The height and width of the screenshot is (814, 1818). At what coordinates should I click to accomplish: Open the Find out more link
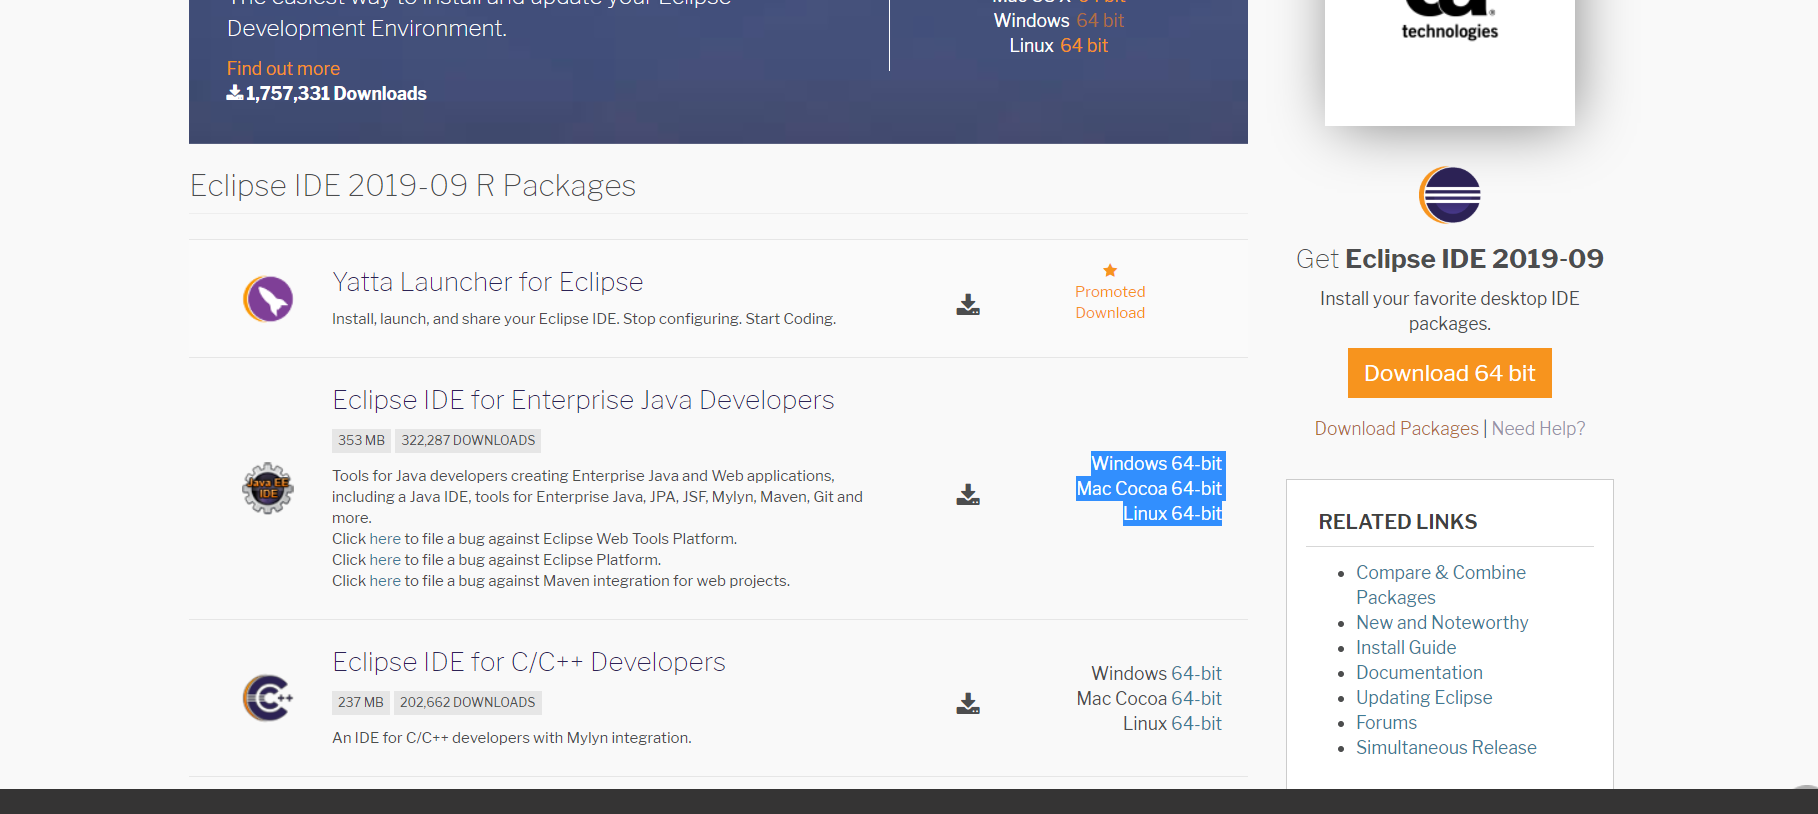(283, 68)
